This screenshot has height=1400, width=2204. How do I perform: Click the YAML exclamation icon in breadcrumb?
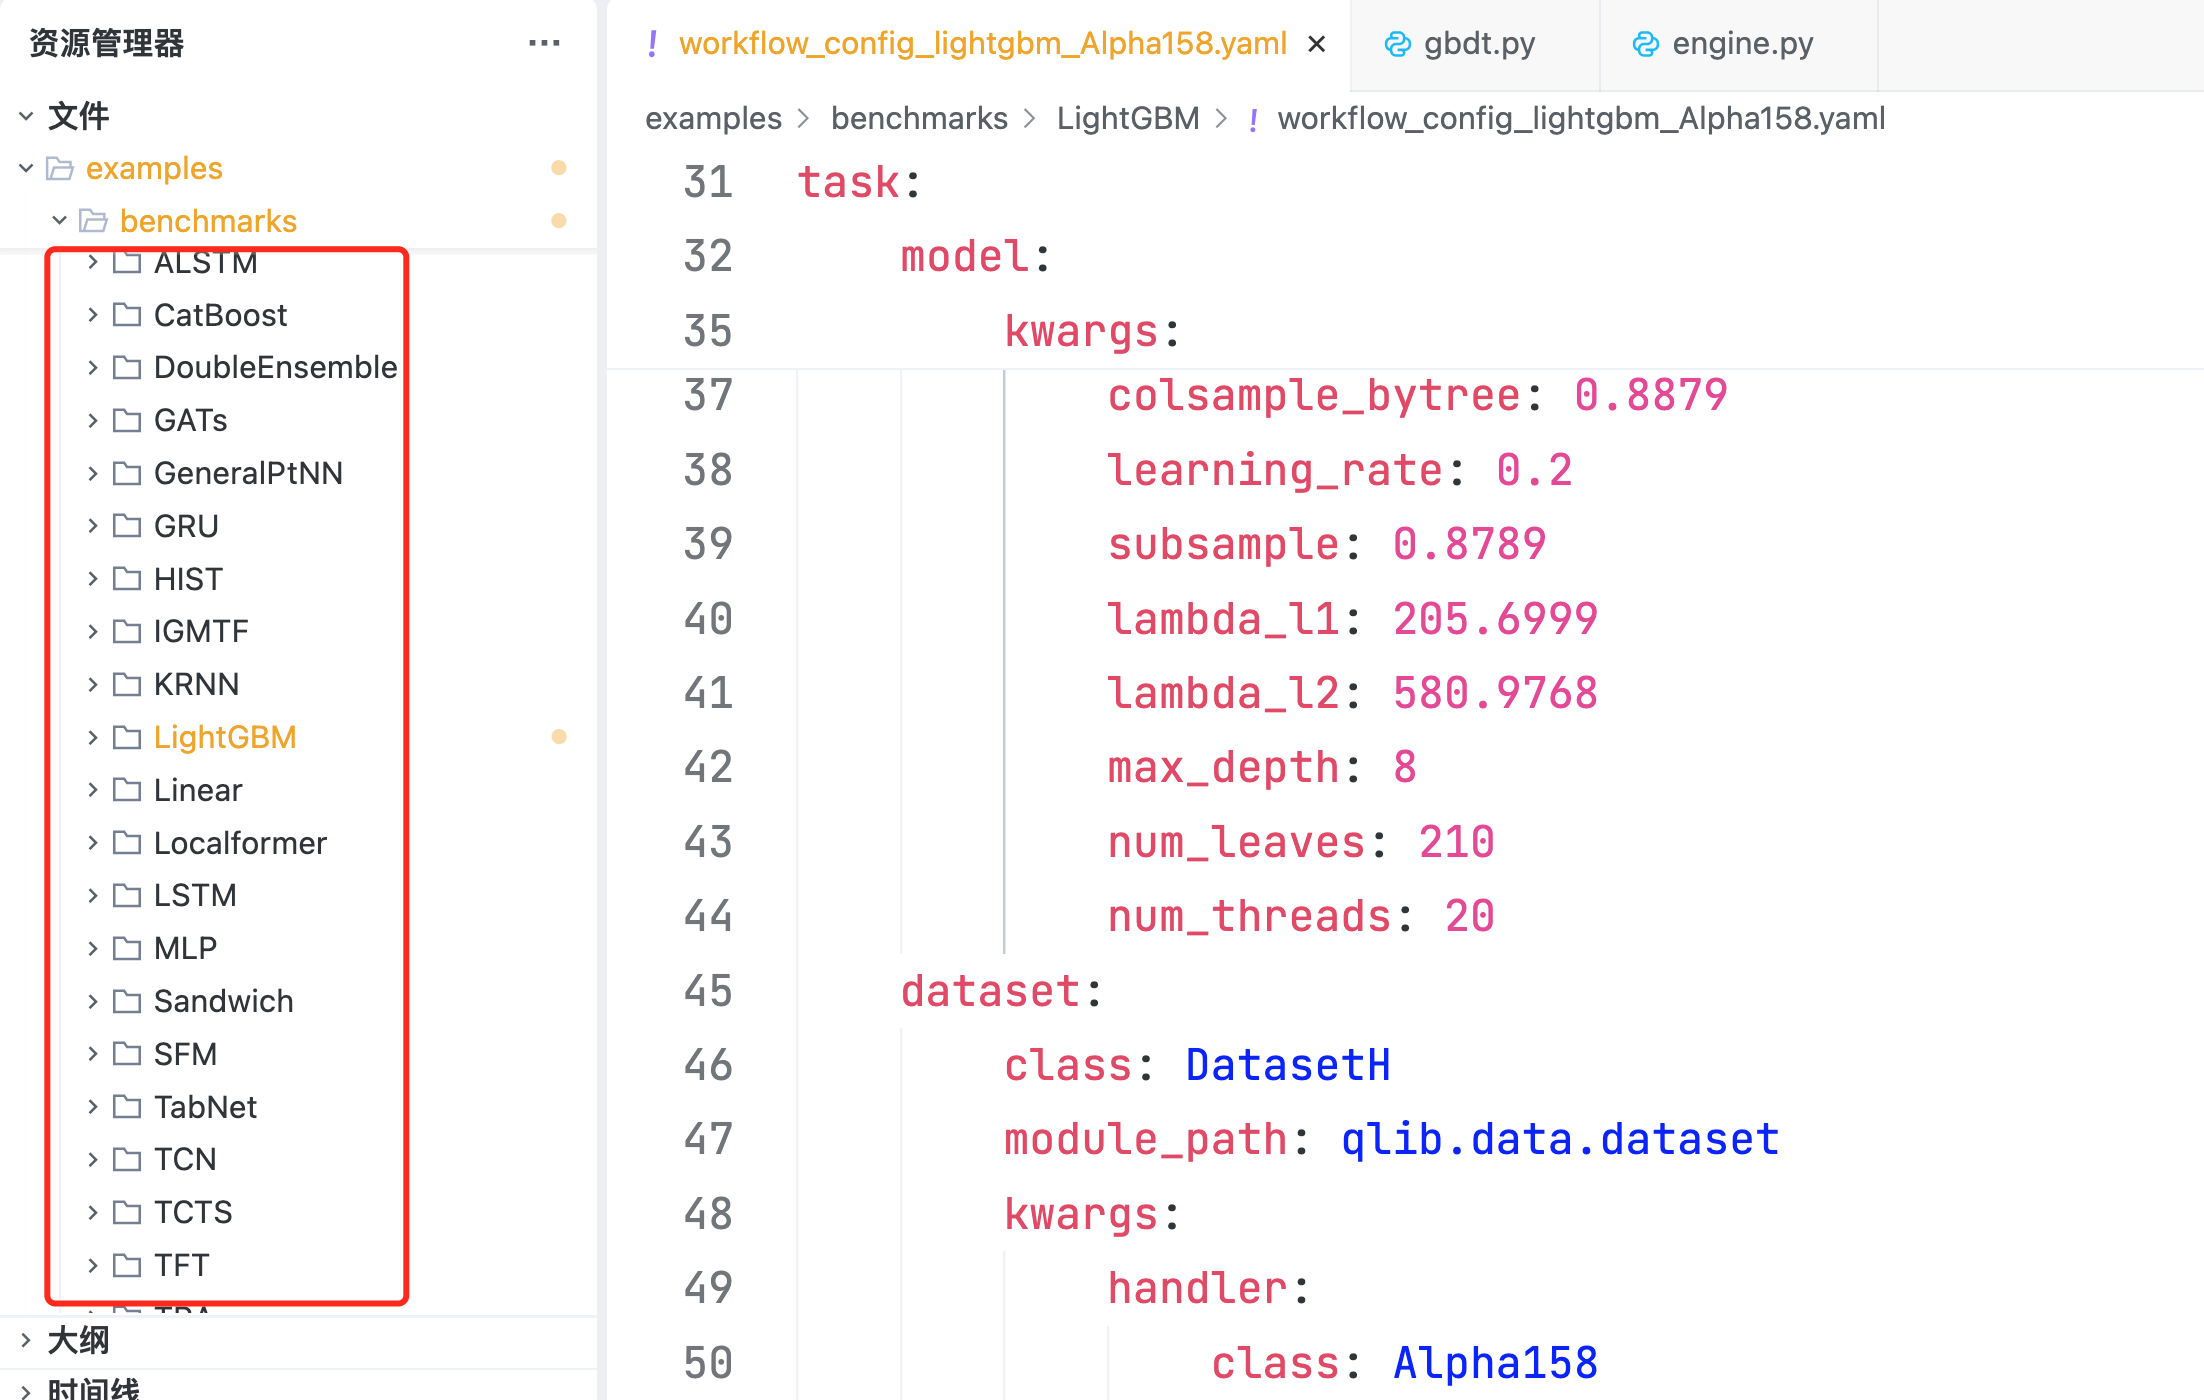[1253, 119]
